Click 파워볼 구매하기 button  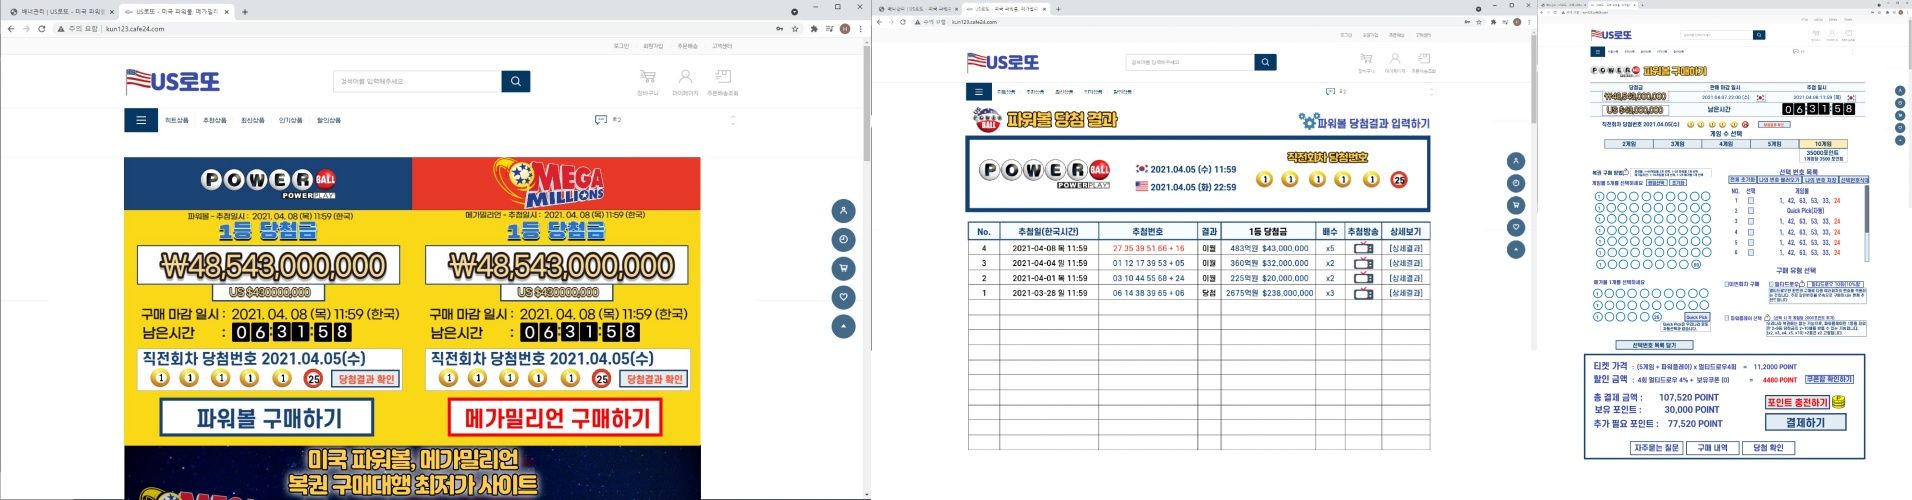tap(268, 418)
